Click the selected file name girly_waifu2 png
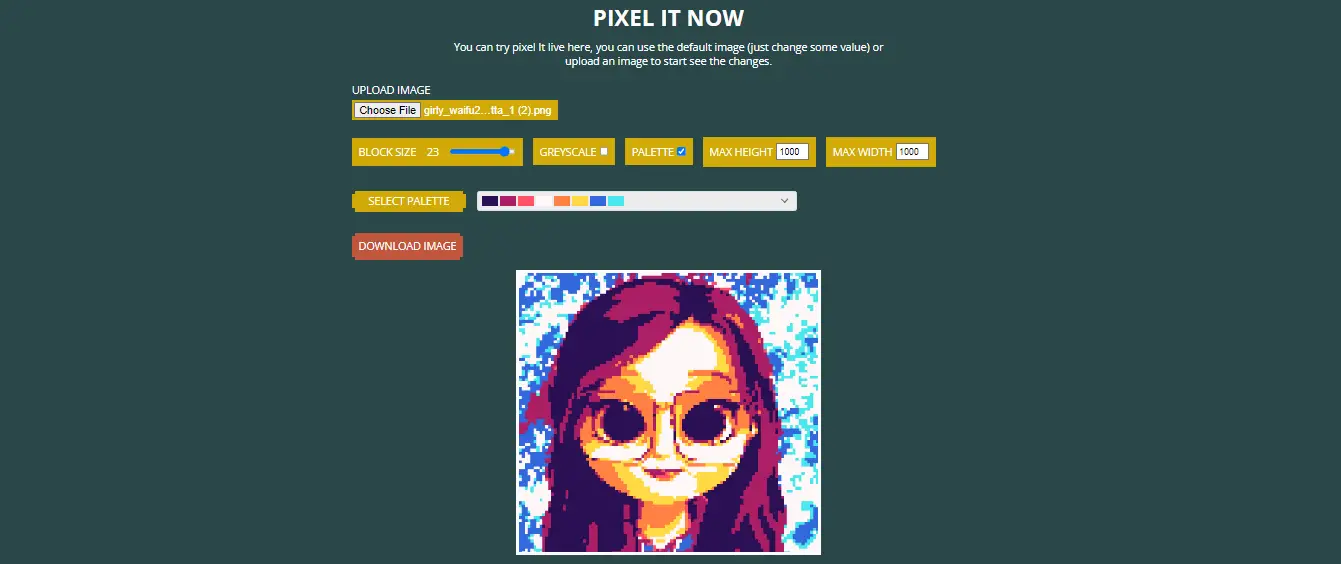 click(x=490, y=111)
